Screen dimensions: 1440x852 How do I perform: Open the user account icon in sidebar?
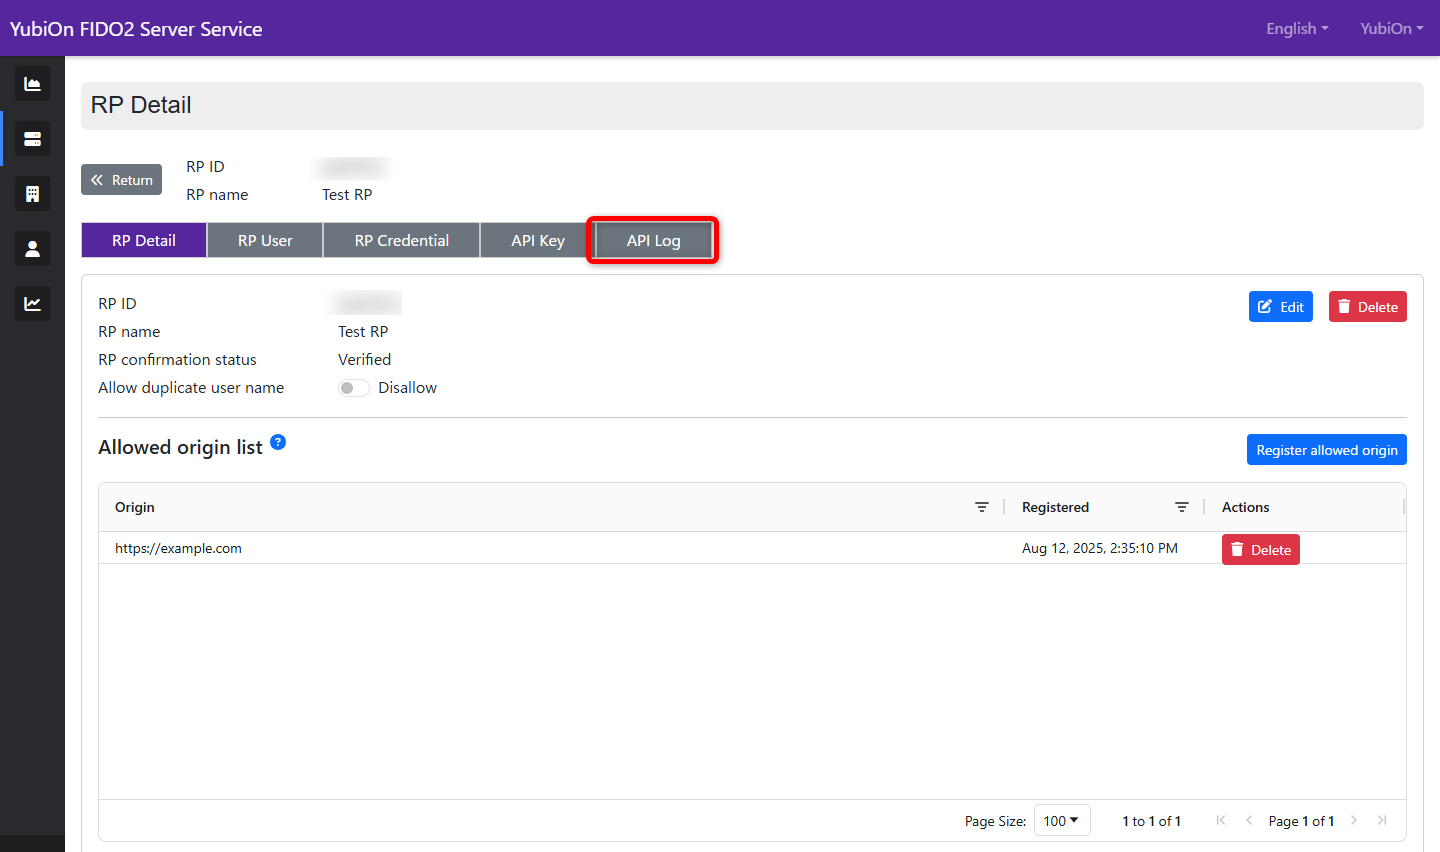[32, 249]
